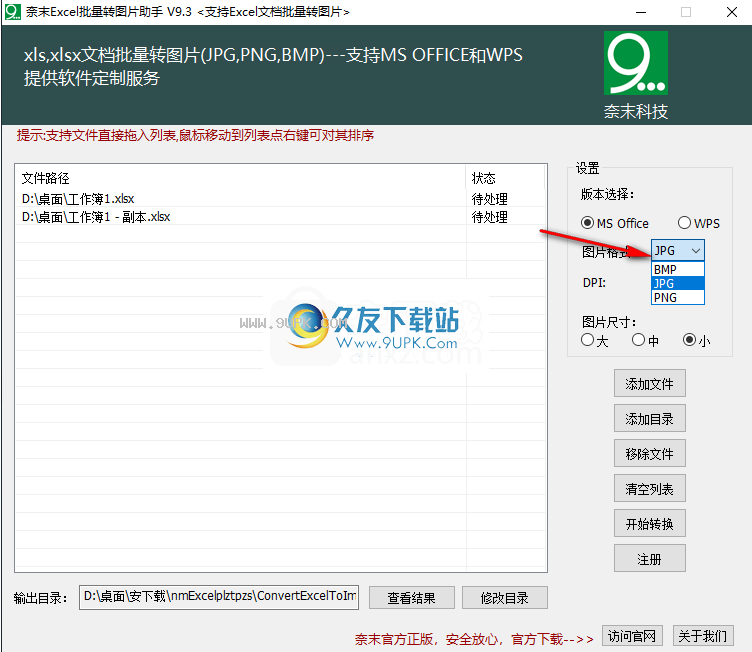The width and height of the screenshot is (752, 652).
Task: Open the 关于我们 about button
Action: (703, 636)
